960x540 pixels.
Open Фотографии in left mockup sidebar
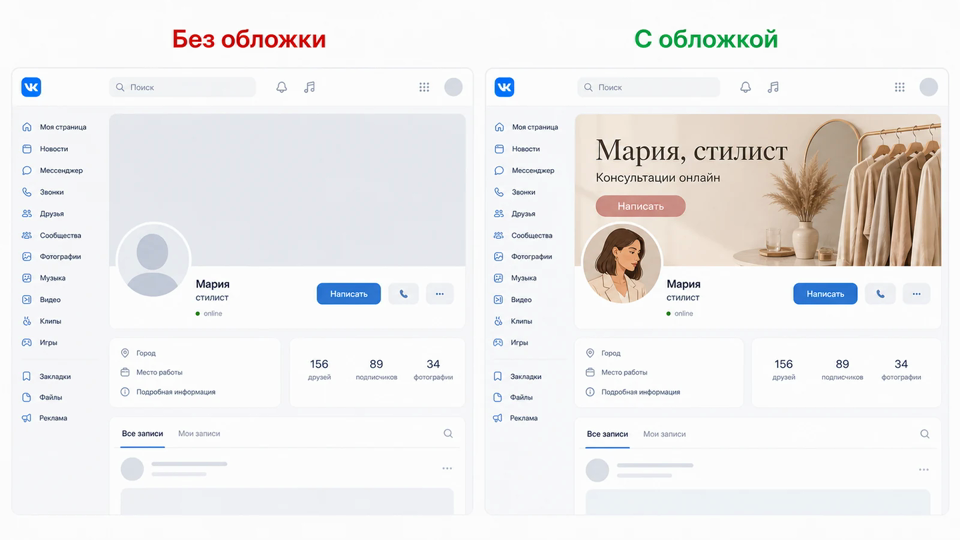tap(51, 257)
